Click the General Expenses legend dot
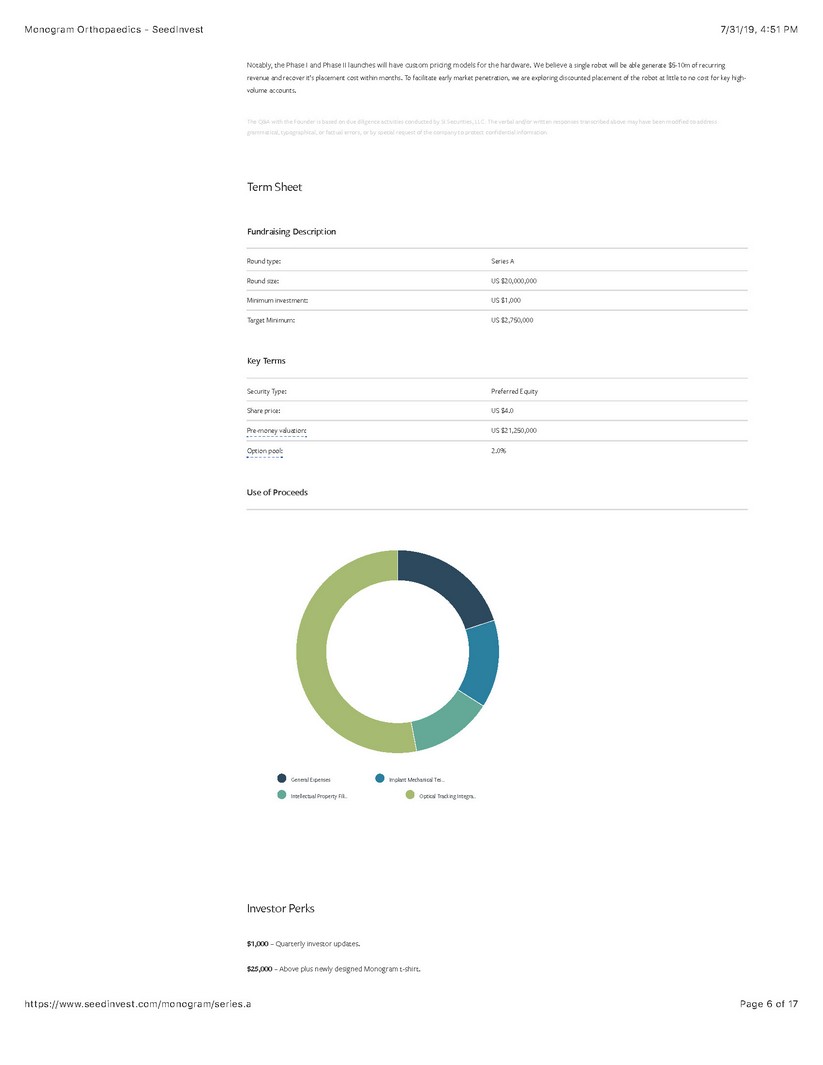Viewport: 823px width, 1065px height. pyautogui.click(x=282, y=779)
